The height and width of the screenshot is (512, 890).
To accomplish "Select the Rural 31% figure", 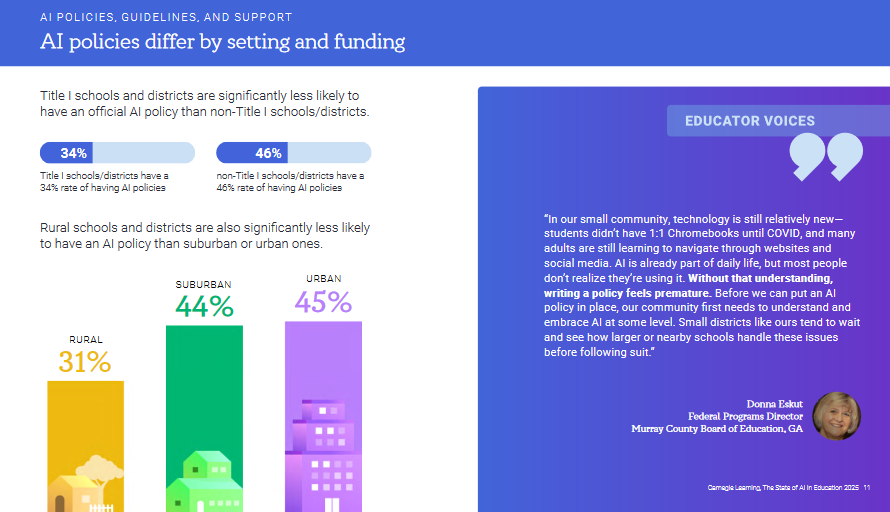I will (84, 361).
